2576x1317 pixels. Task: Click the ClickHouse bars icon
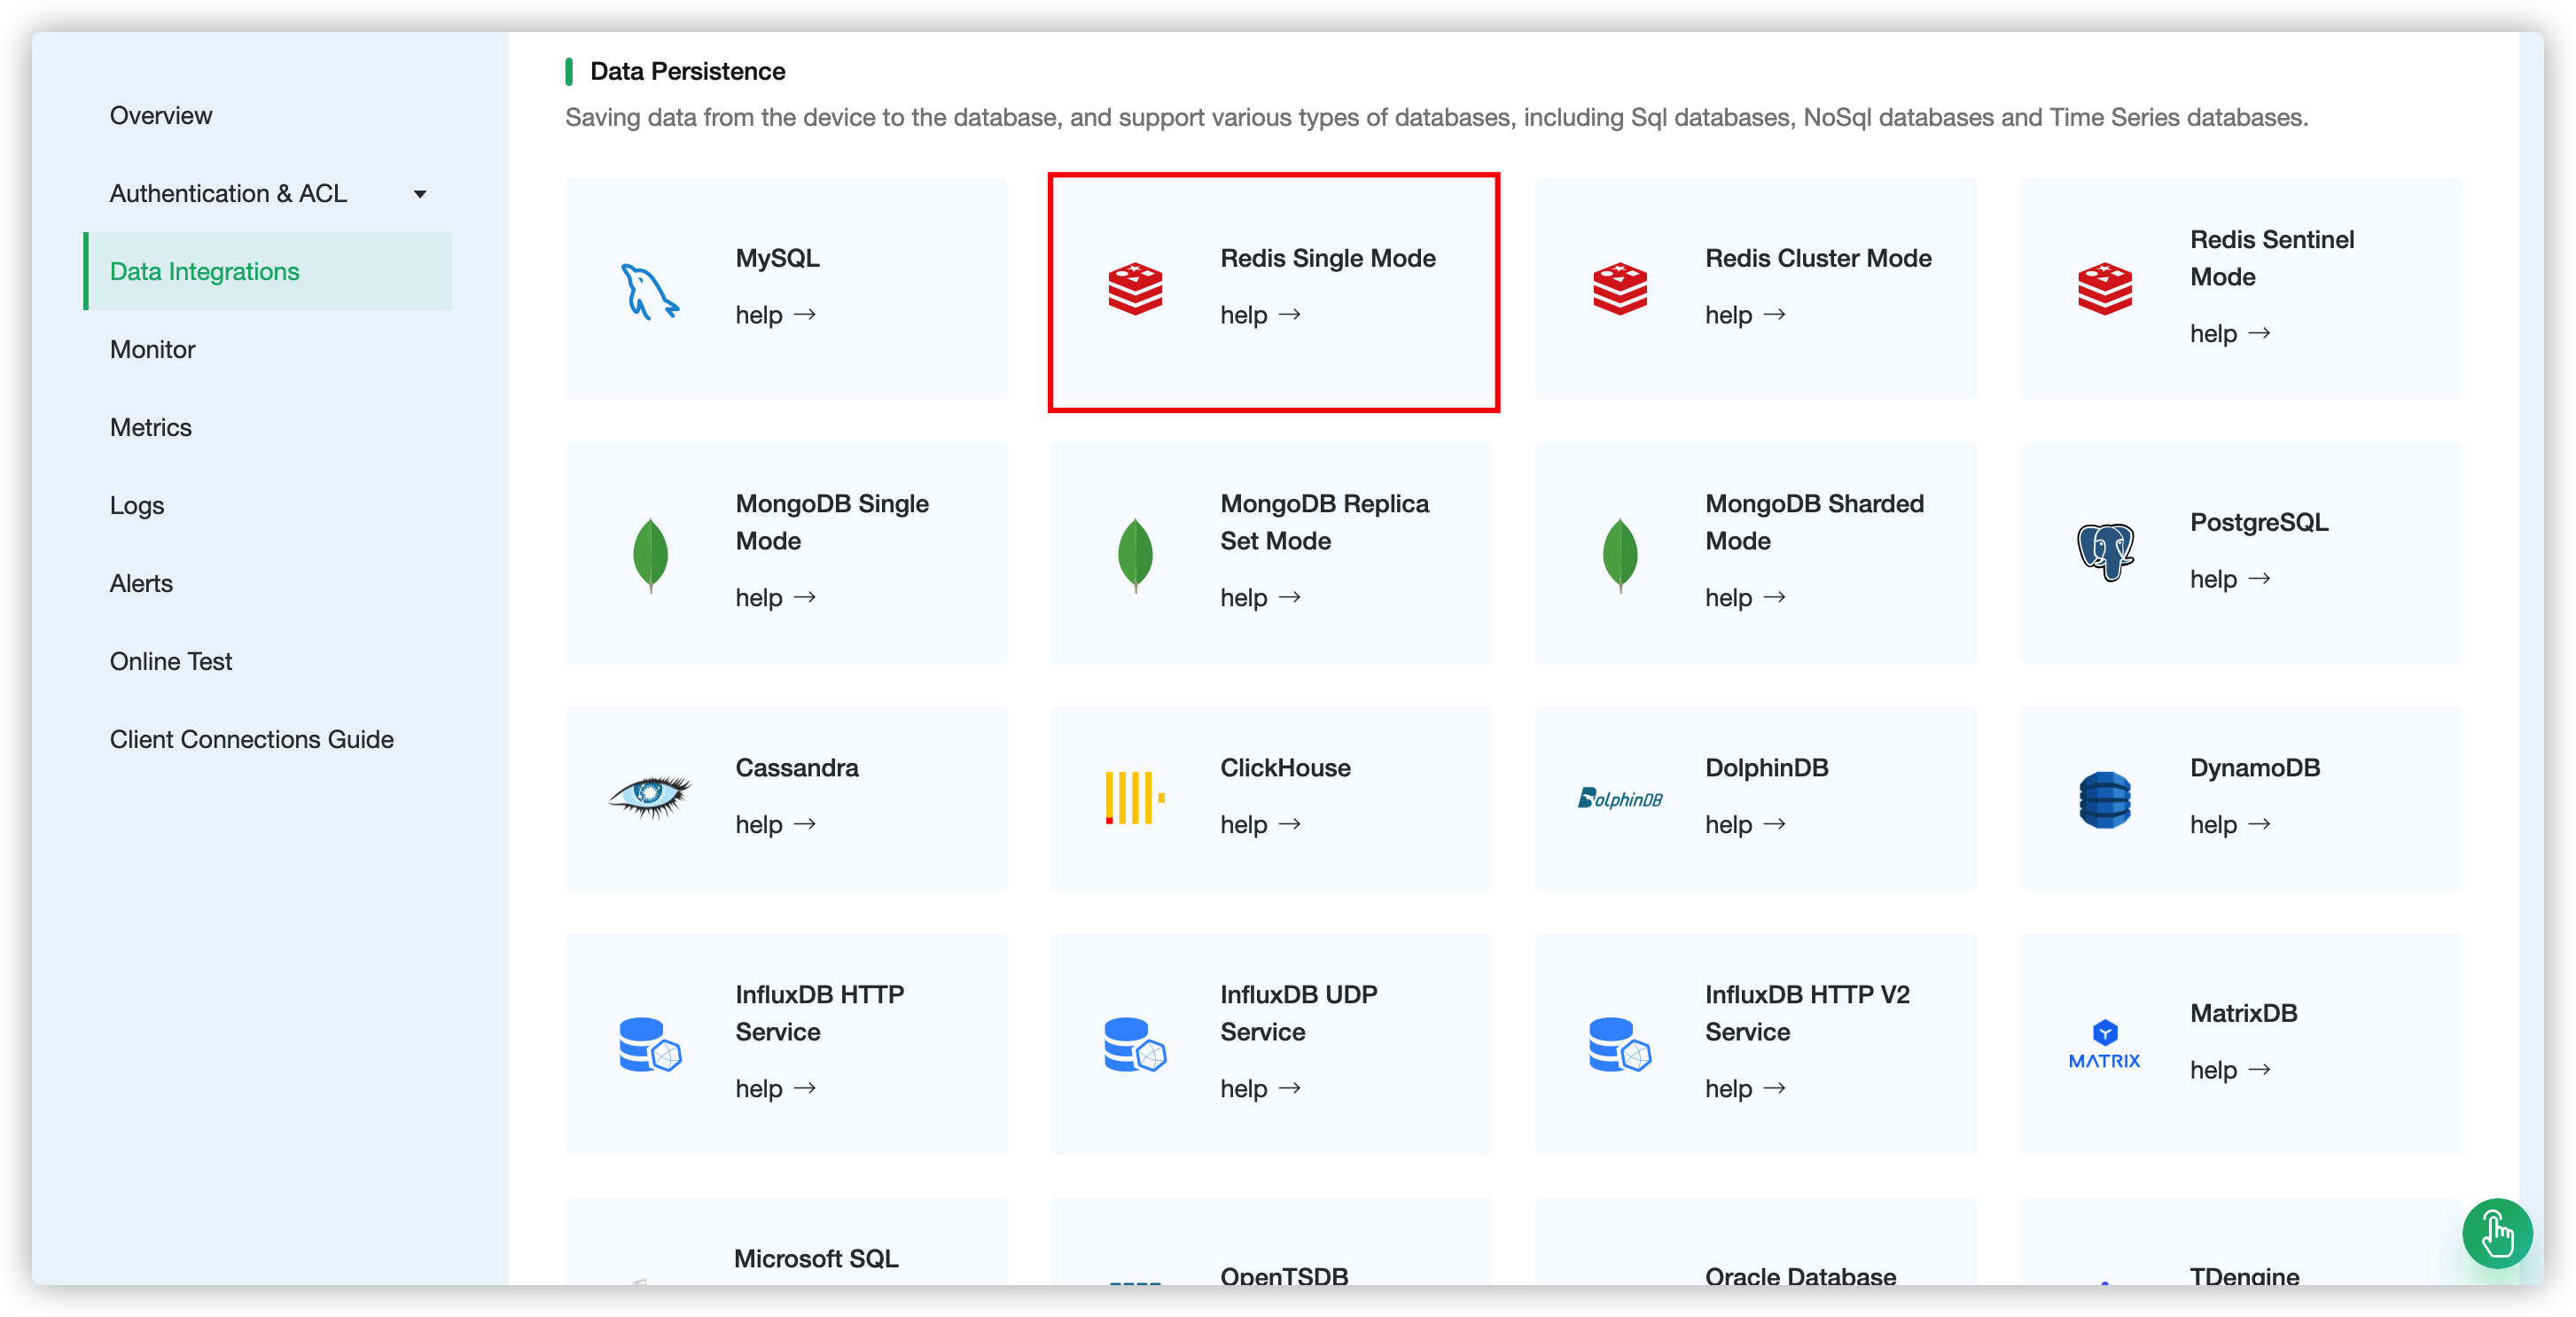point(1135,798)
